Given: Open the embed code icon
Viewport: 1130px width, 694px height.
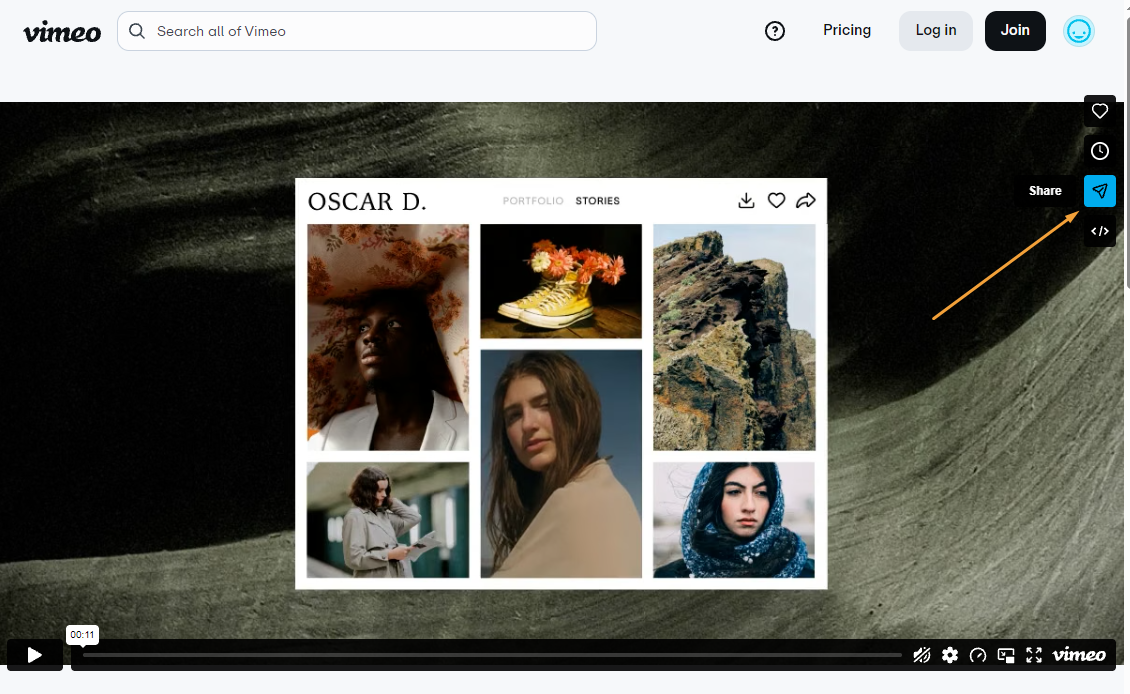Looking at the screenshot, I should coord(1100,231).
